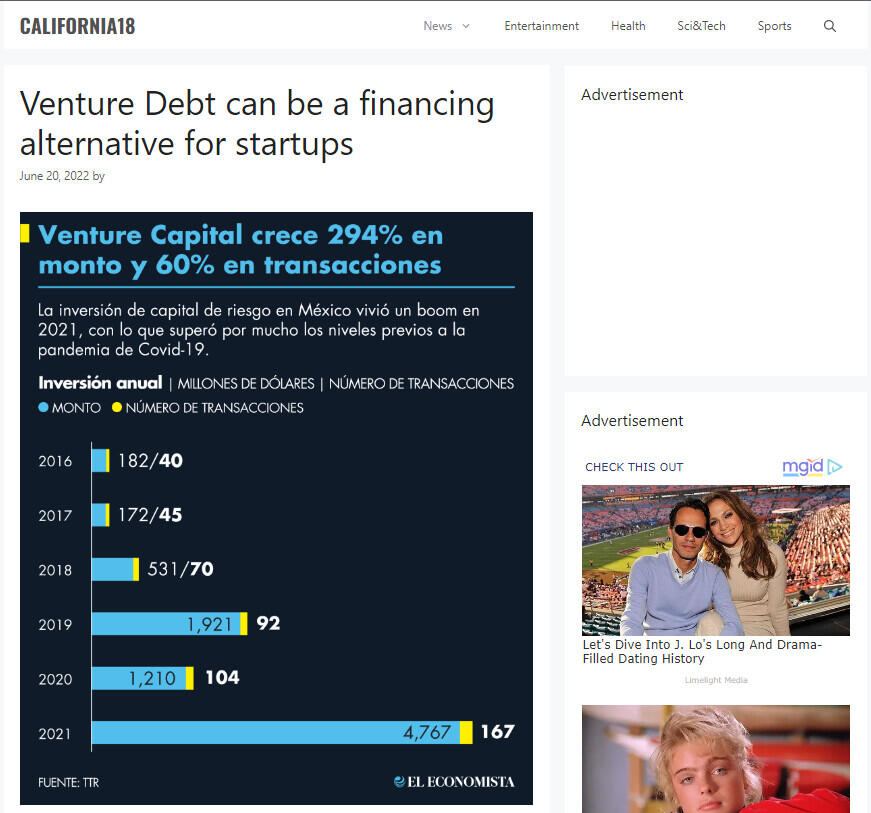This screenshot has width=871, height=813.
Task: Click the mgid logo icon
Action: coord(812,467)
